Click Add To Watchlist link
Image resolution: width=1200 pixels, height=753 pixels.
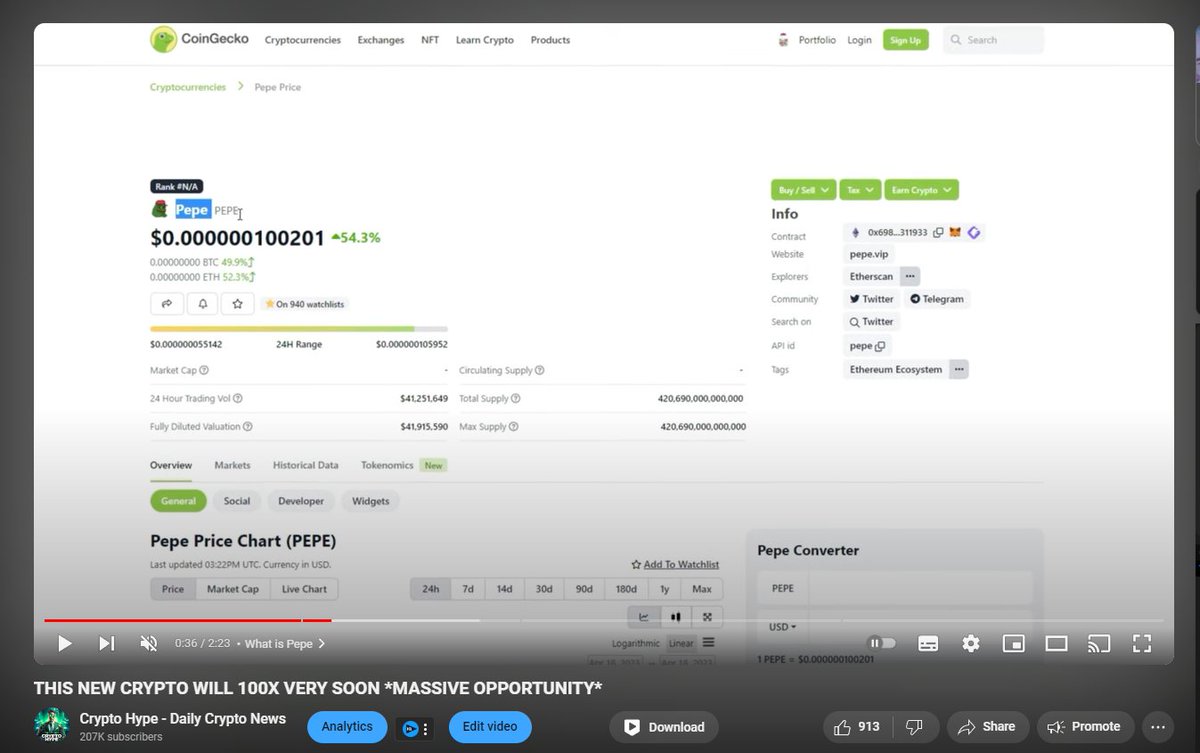pos(675,565)
